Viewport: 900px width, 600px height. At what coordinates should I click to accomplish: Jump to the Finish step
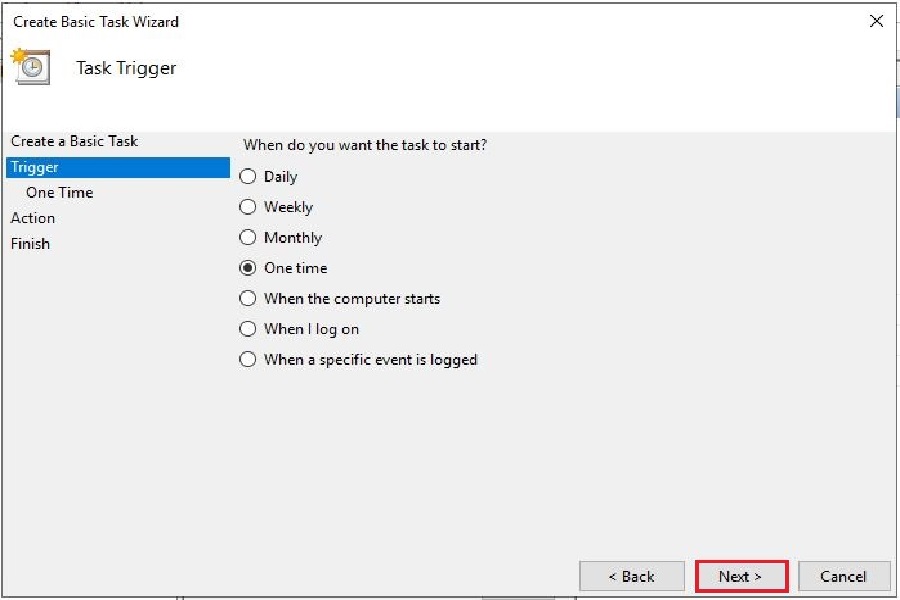30,244
